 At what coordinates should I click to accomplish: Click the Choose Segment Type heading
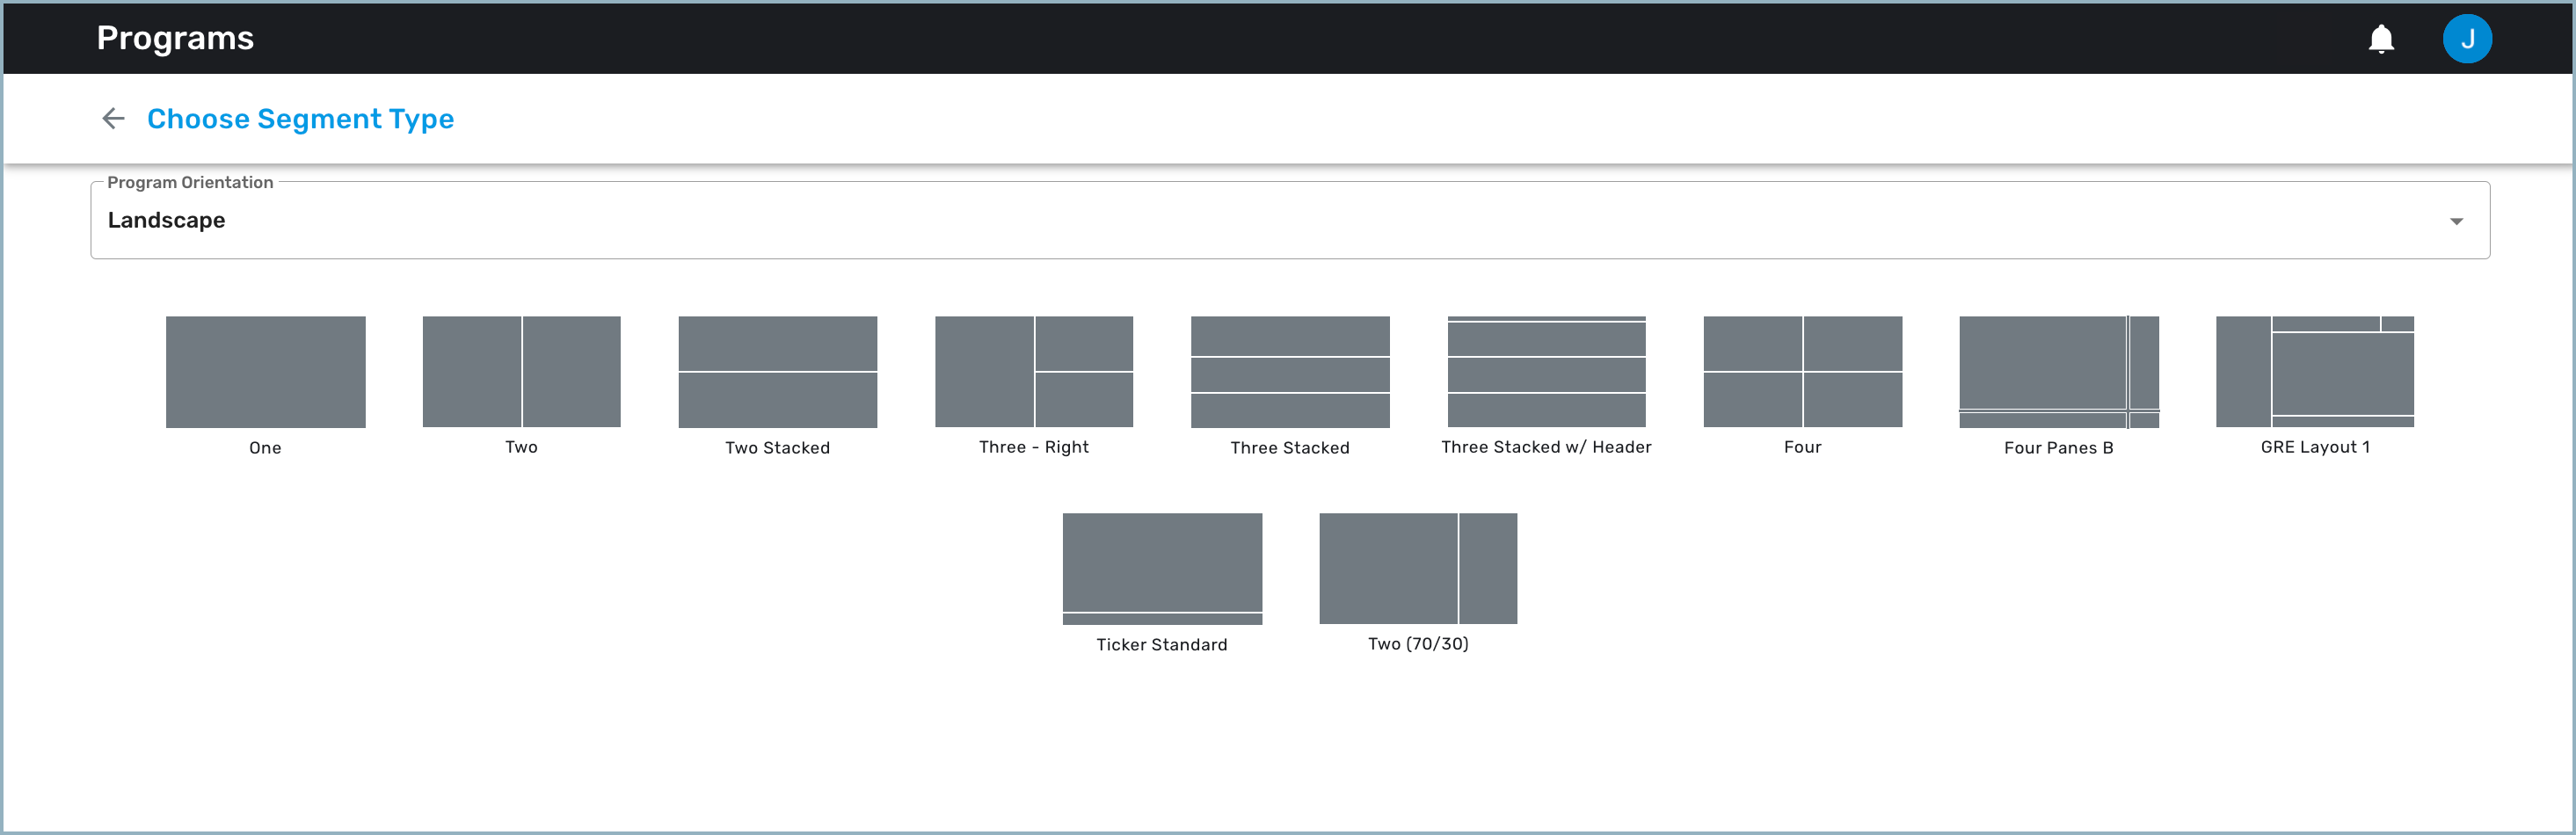point(300,119)
